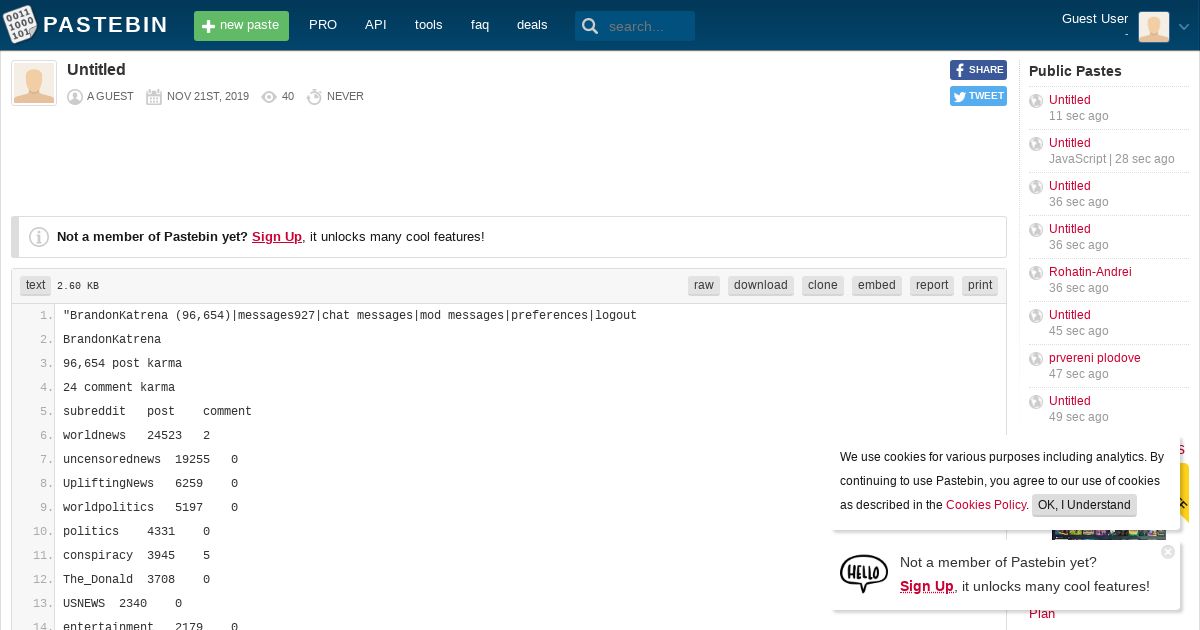The height and width of the screenshot is (630, 1200).
Task: Click the user icon beside A GUEST
Action: 75,97
